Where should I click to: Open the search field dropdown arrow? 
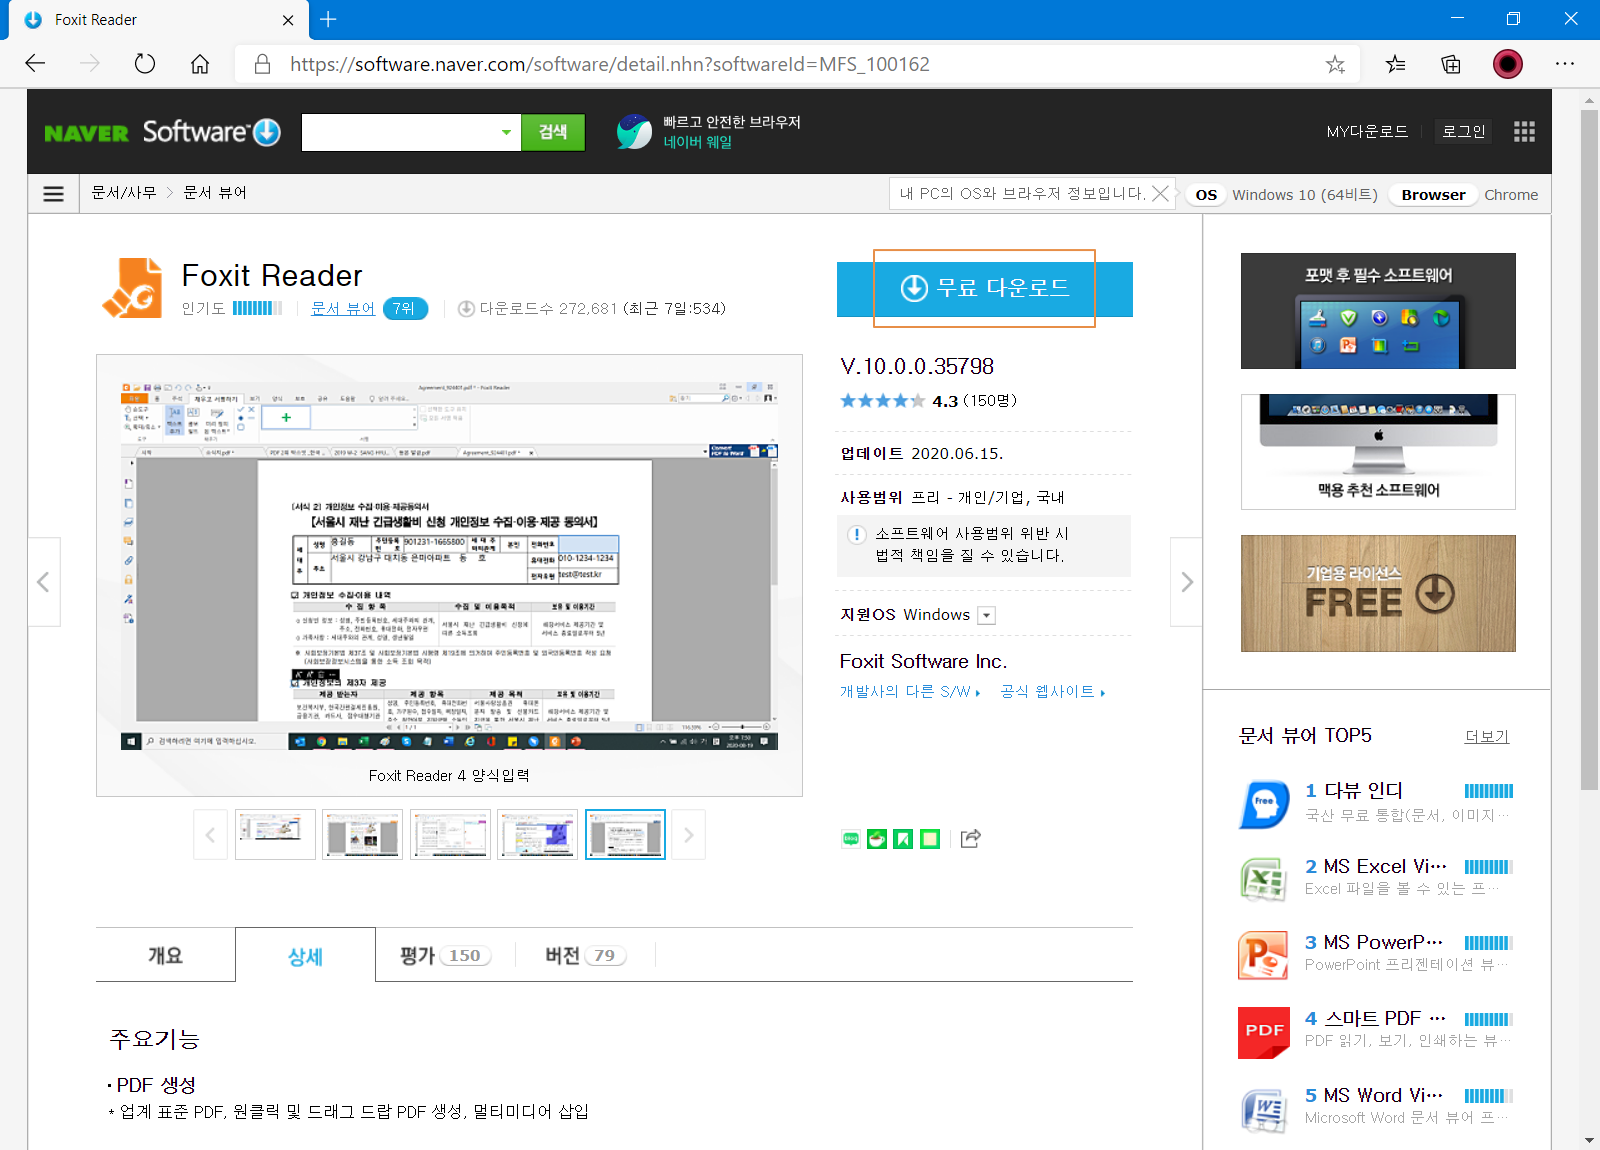[x=506, y=132]
